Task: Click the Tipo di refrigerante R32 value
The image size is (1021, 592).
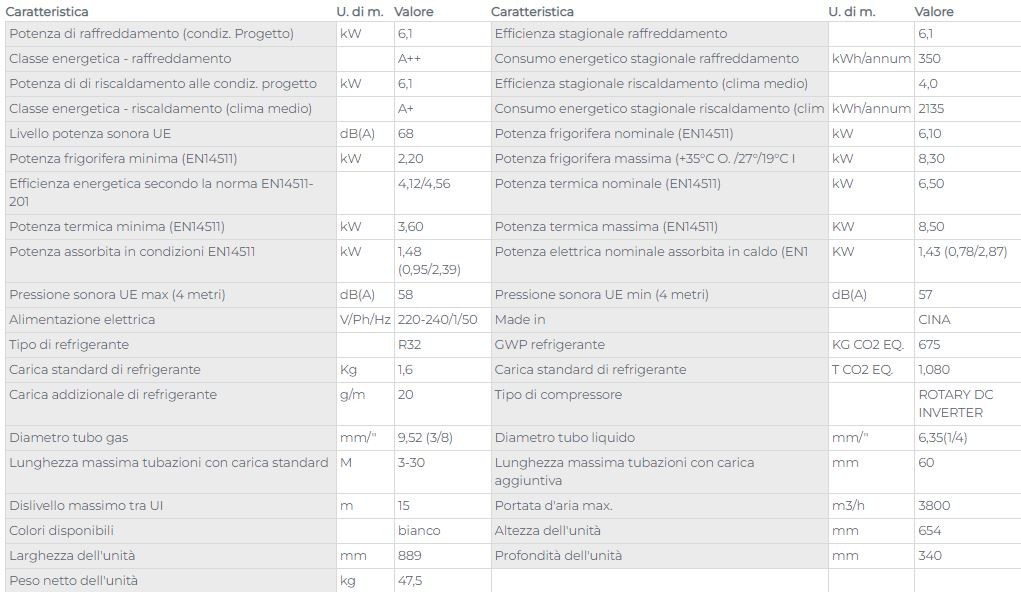Action: click(410, 345)
